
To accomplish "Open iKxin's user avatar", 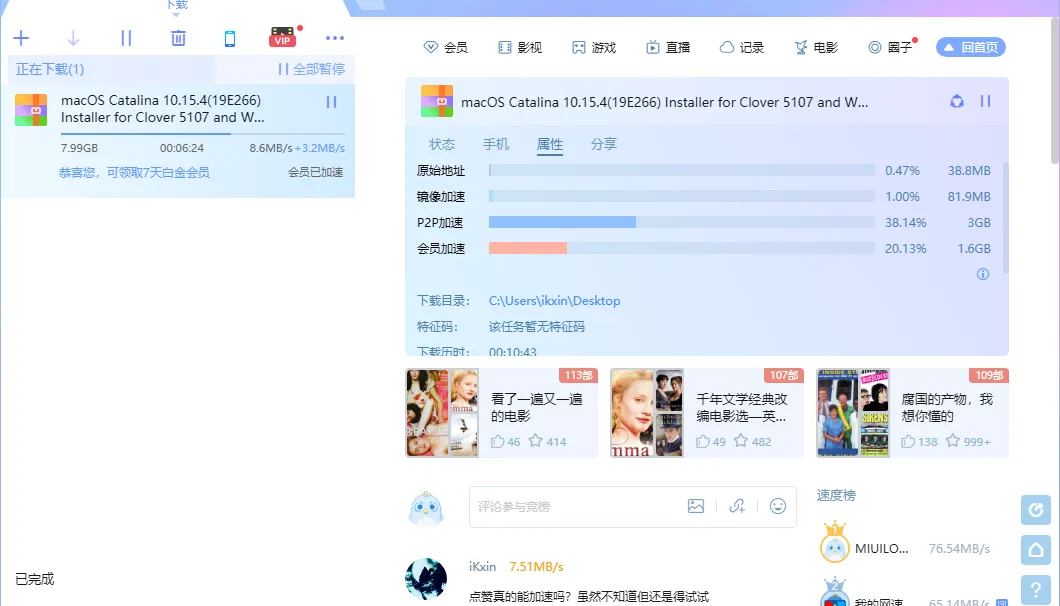I will click(426, 579).
